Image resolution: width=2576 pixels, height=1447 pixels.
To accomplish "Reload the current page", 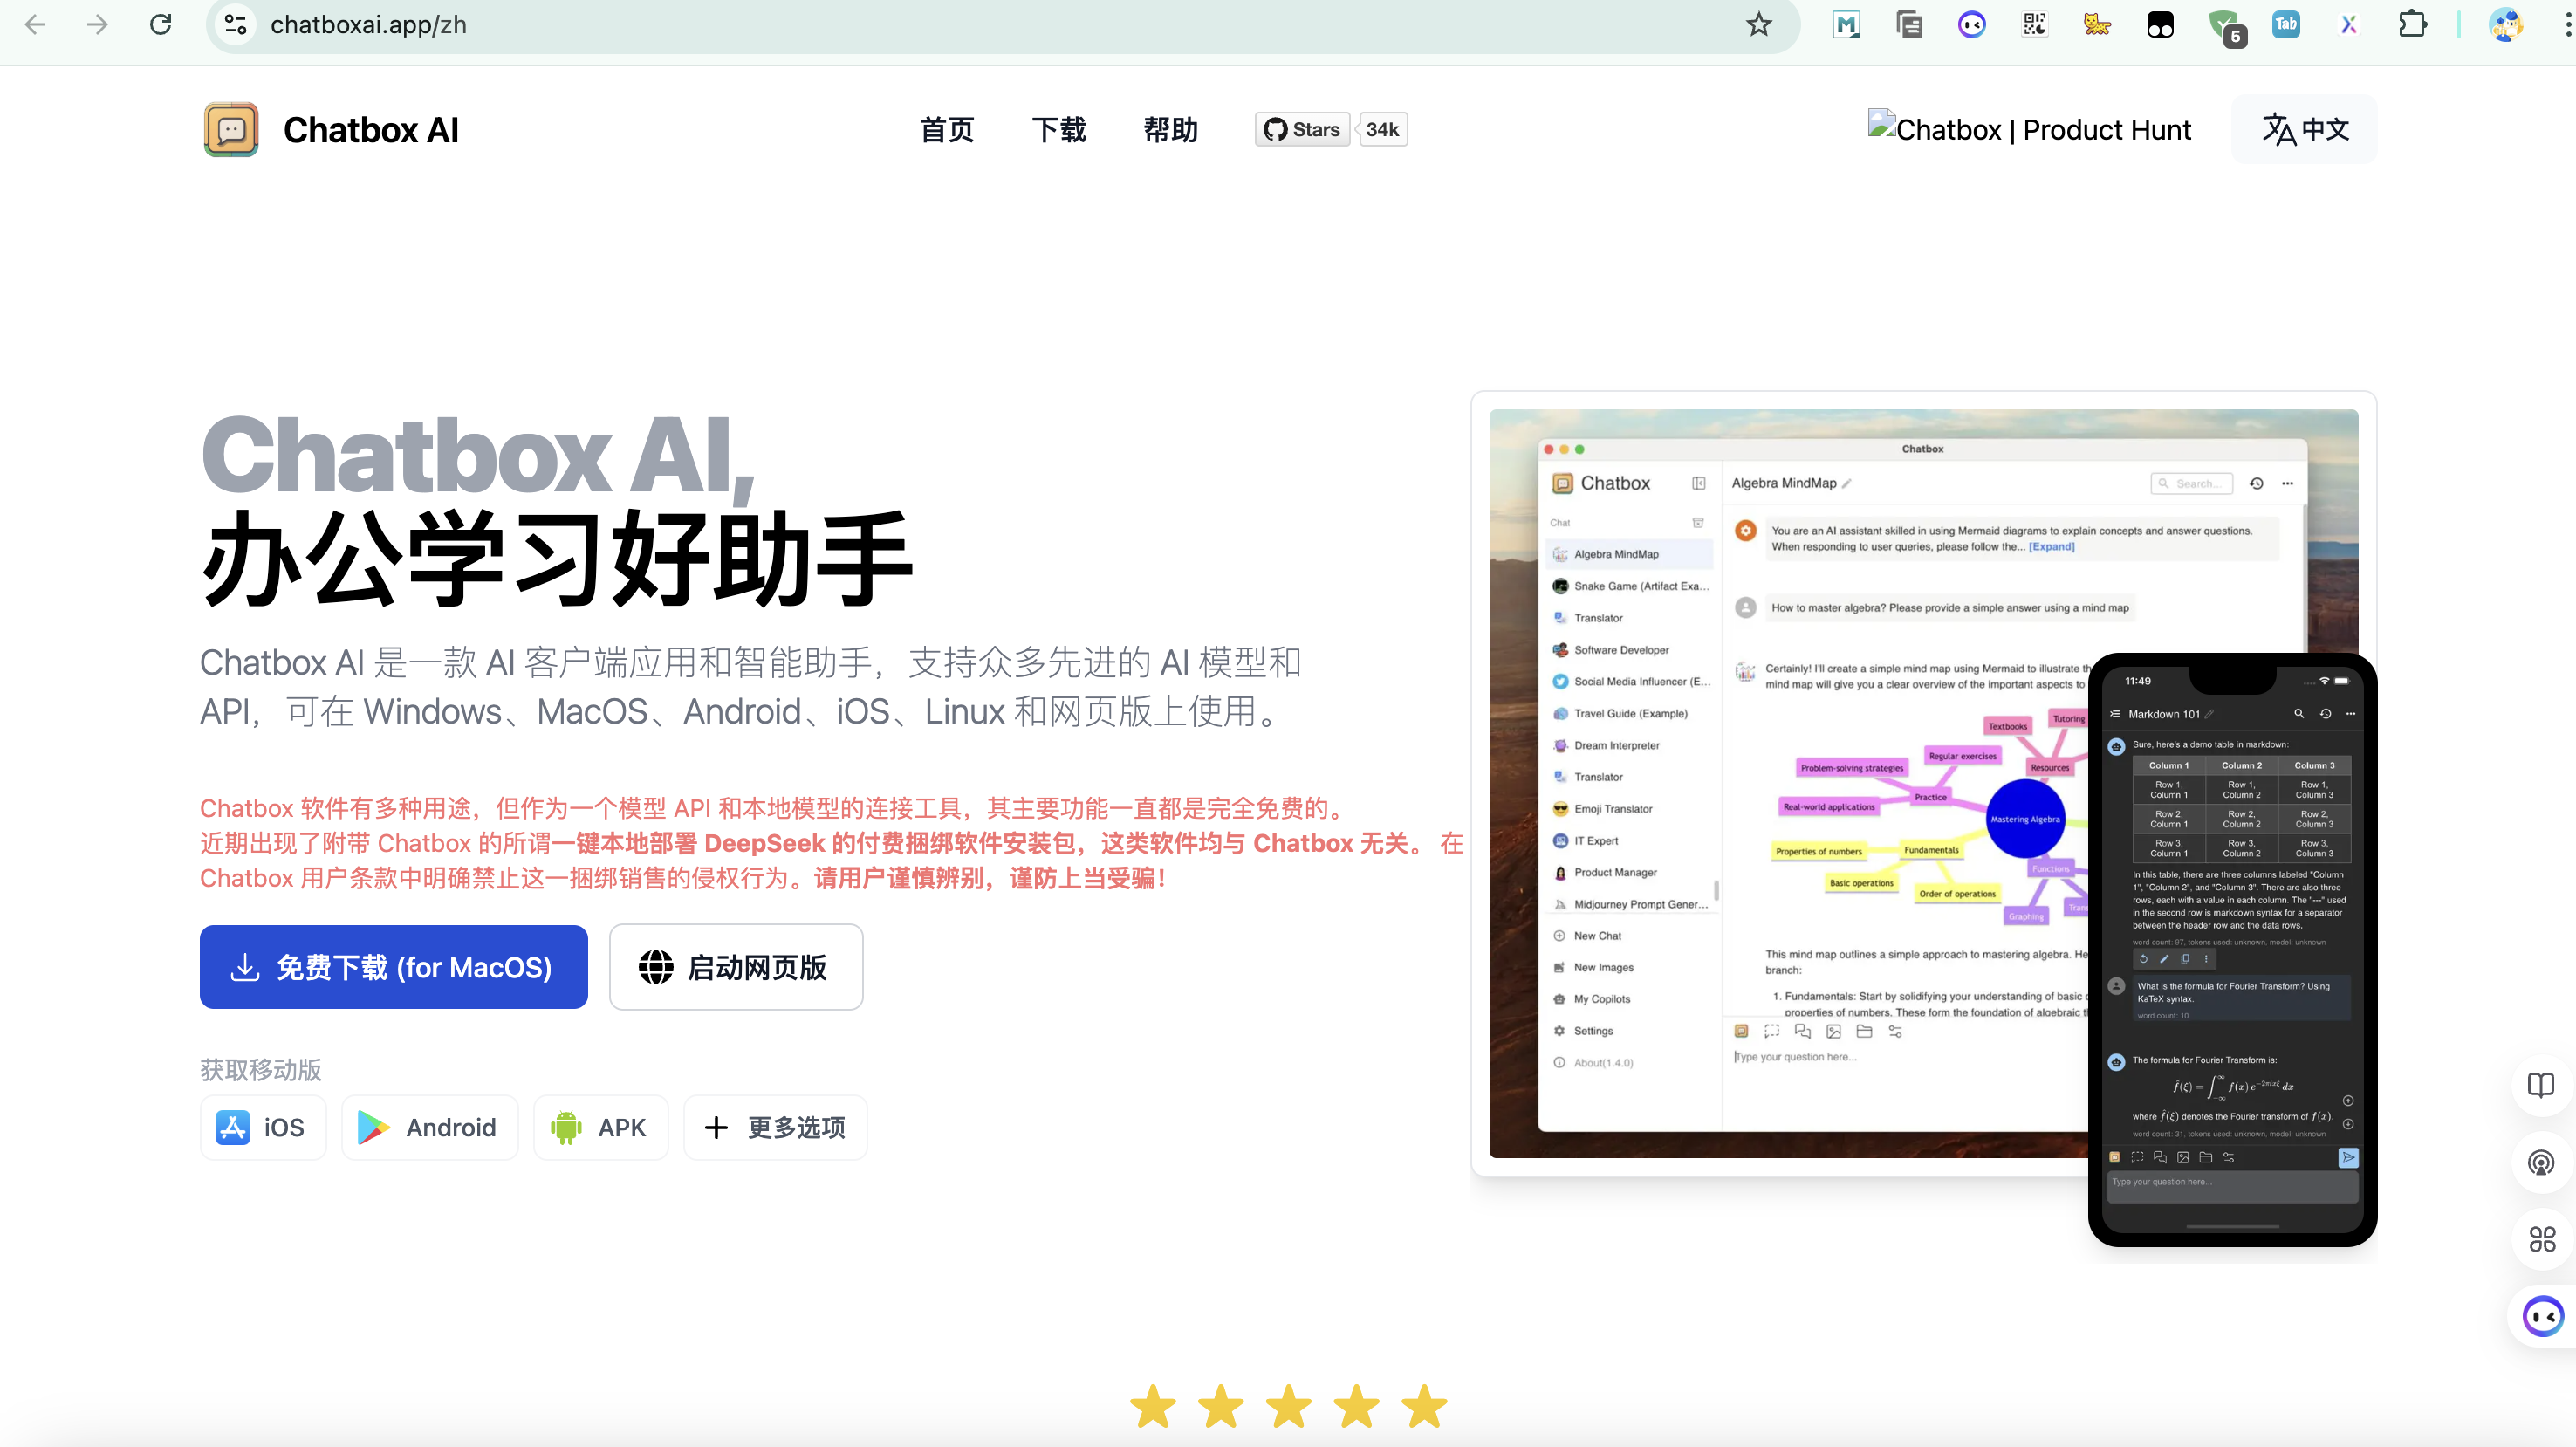I will pos(160,25).
